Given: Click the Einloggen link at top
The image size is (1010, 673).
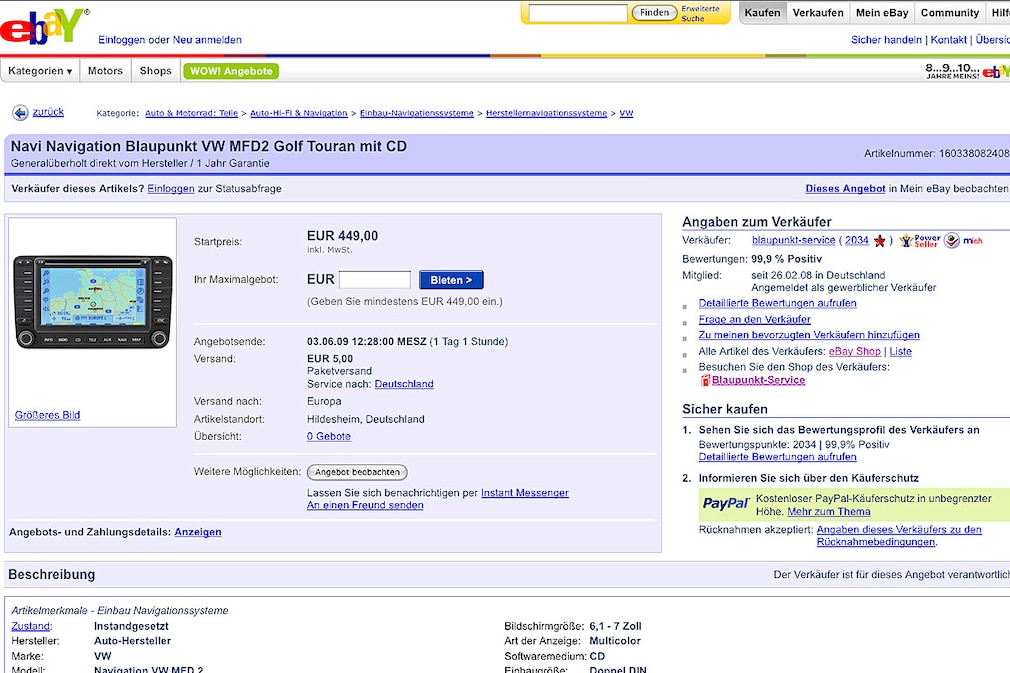Looking at the screenshot, I should (122, 40).
